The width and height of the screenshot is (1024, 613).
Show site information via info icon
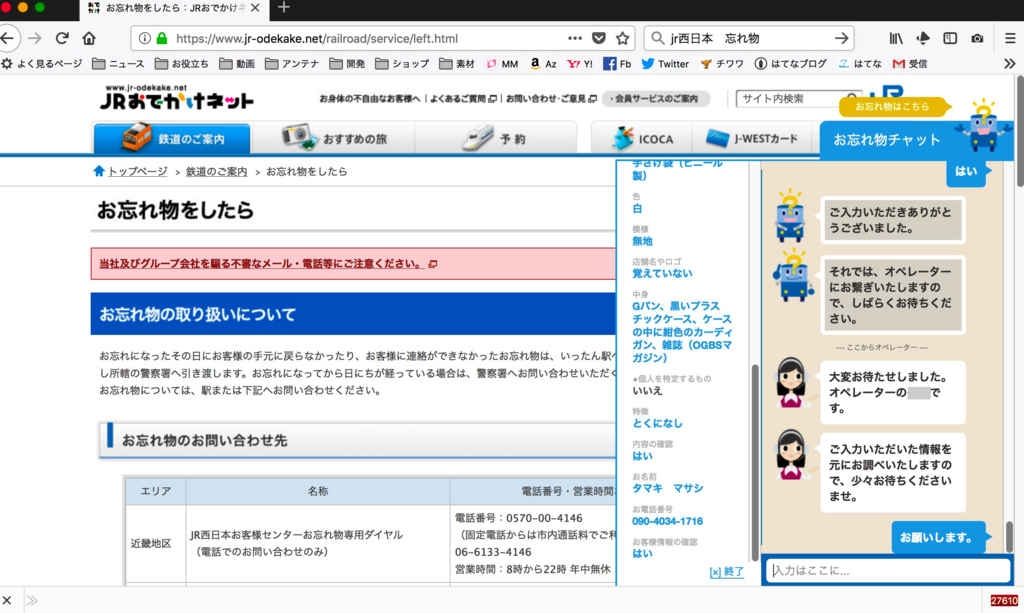coord(145,39)
